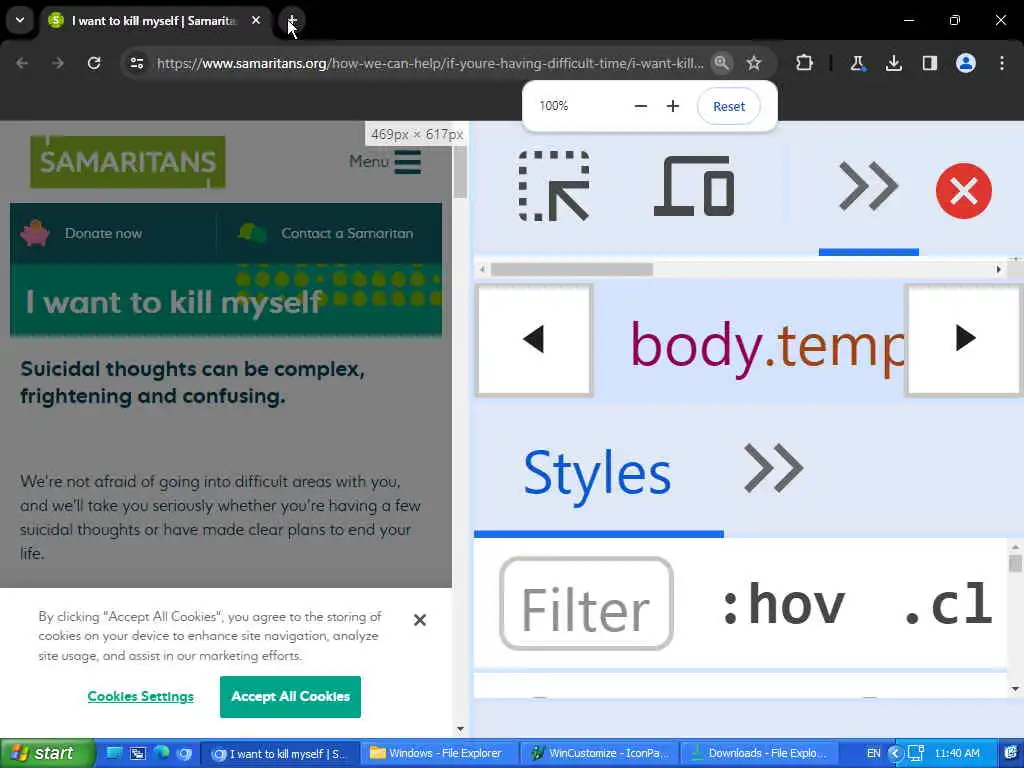The height and width of the screenshot is (768, 1024).
Task: Focus the Filter styles input
Action: click(x=586, y=603)
